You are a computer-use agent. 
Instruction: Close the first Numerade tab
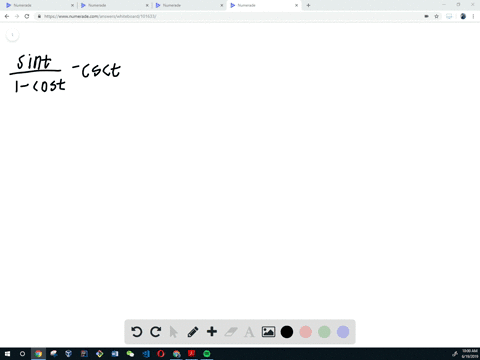pos(72,5)
